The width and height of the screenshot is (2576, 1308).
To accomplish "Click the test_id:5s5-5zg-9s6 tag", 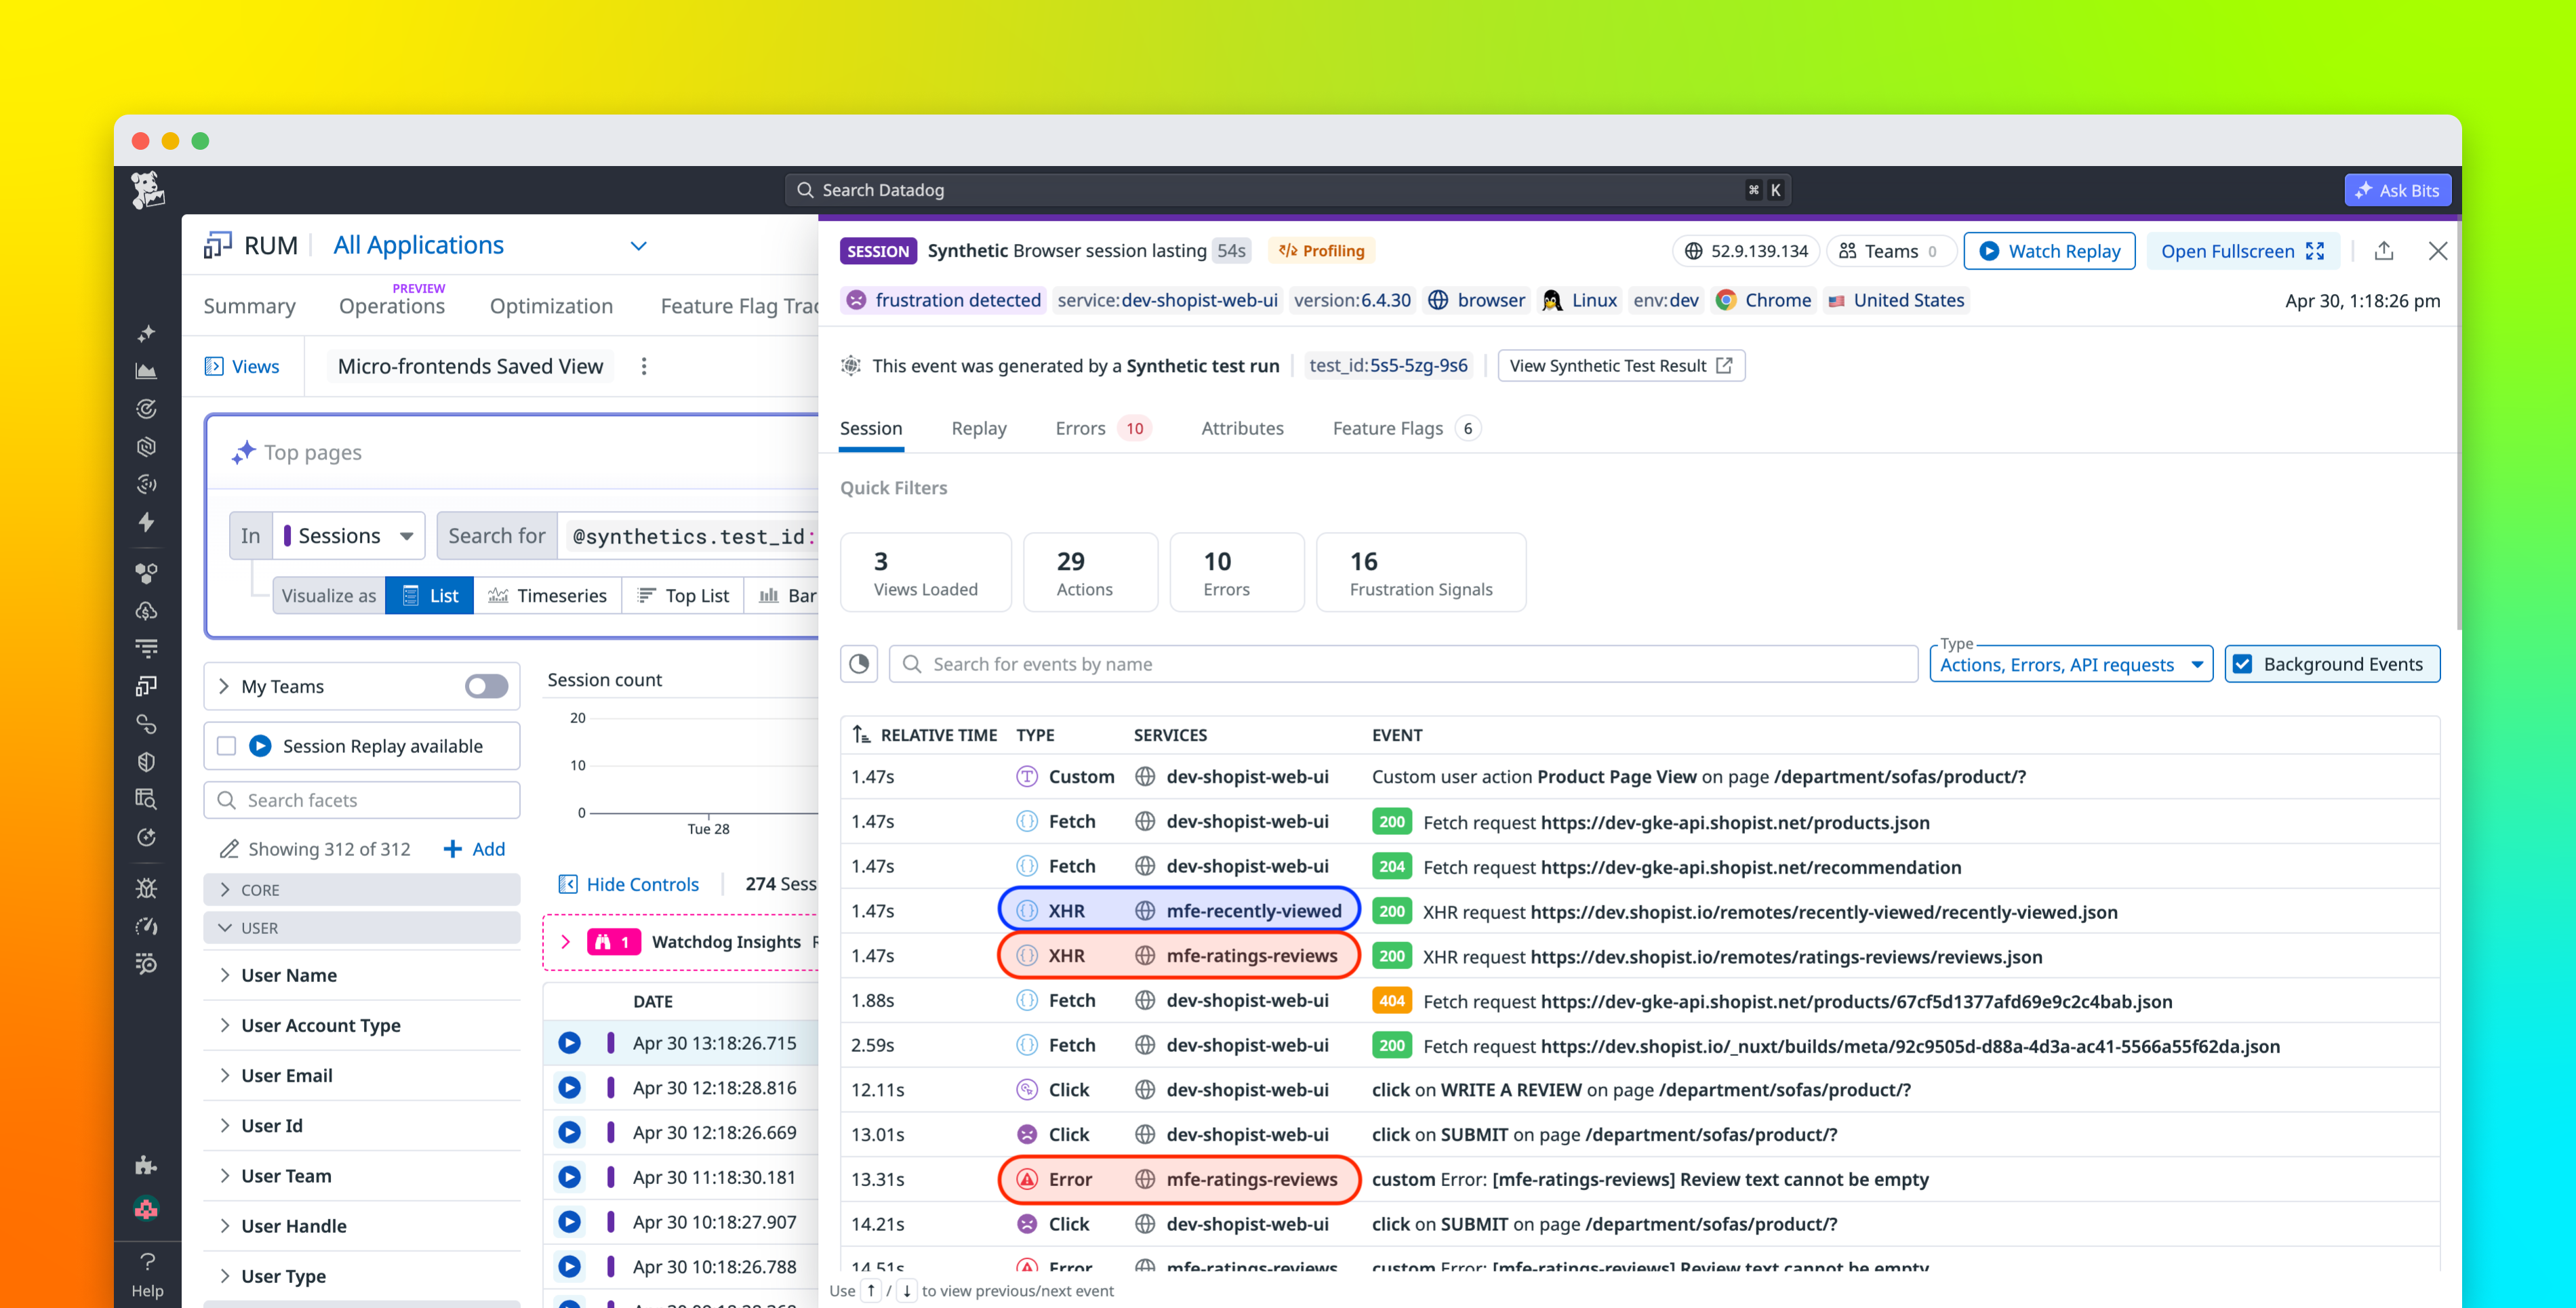I will point(1388,365).
